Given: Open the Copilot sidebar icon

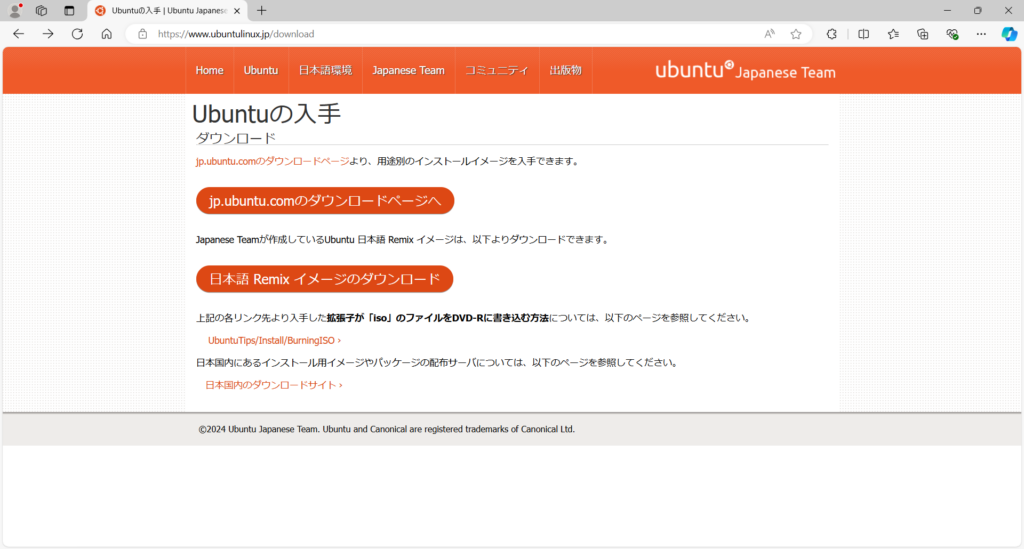Looking at the screenshot, I should pyautogui.click(x=1009, y=34).
